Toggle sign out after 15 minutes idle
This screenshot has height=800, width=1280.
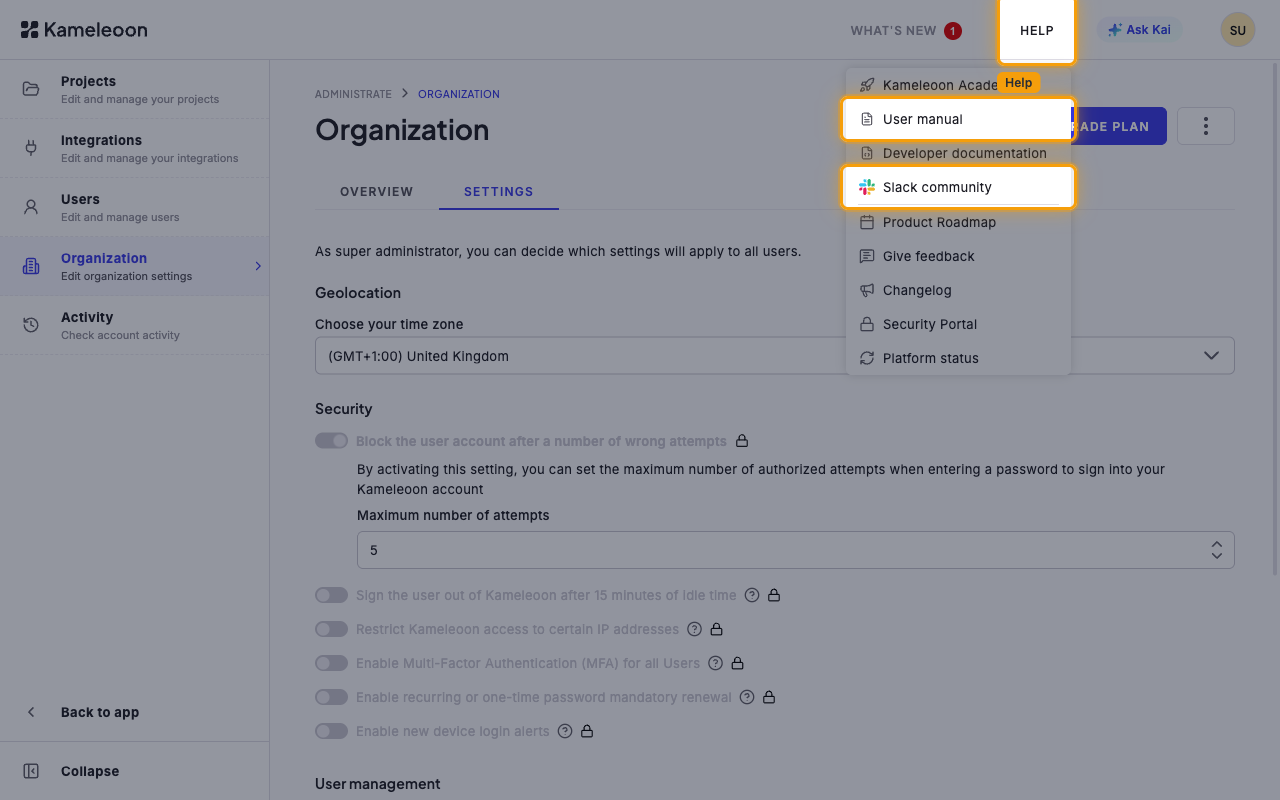(x=331, y=595)
